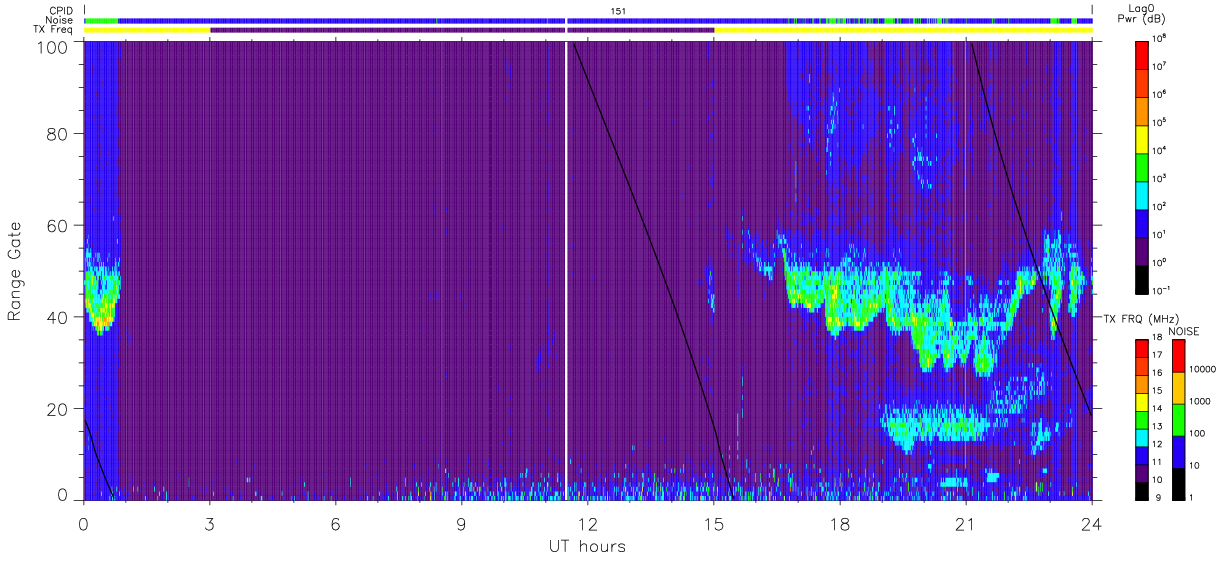The height and width of the screenshot is (567, 1228).
Task: Click x-axis tick label '9'
Action: (x=462, y=523)
